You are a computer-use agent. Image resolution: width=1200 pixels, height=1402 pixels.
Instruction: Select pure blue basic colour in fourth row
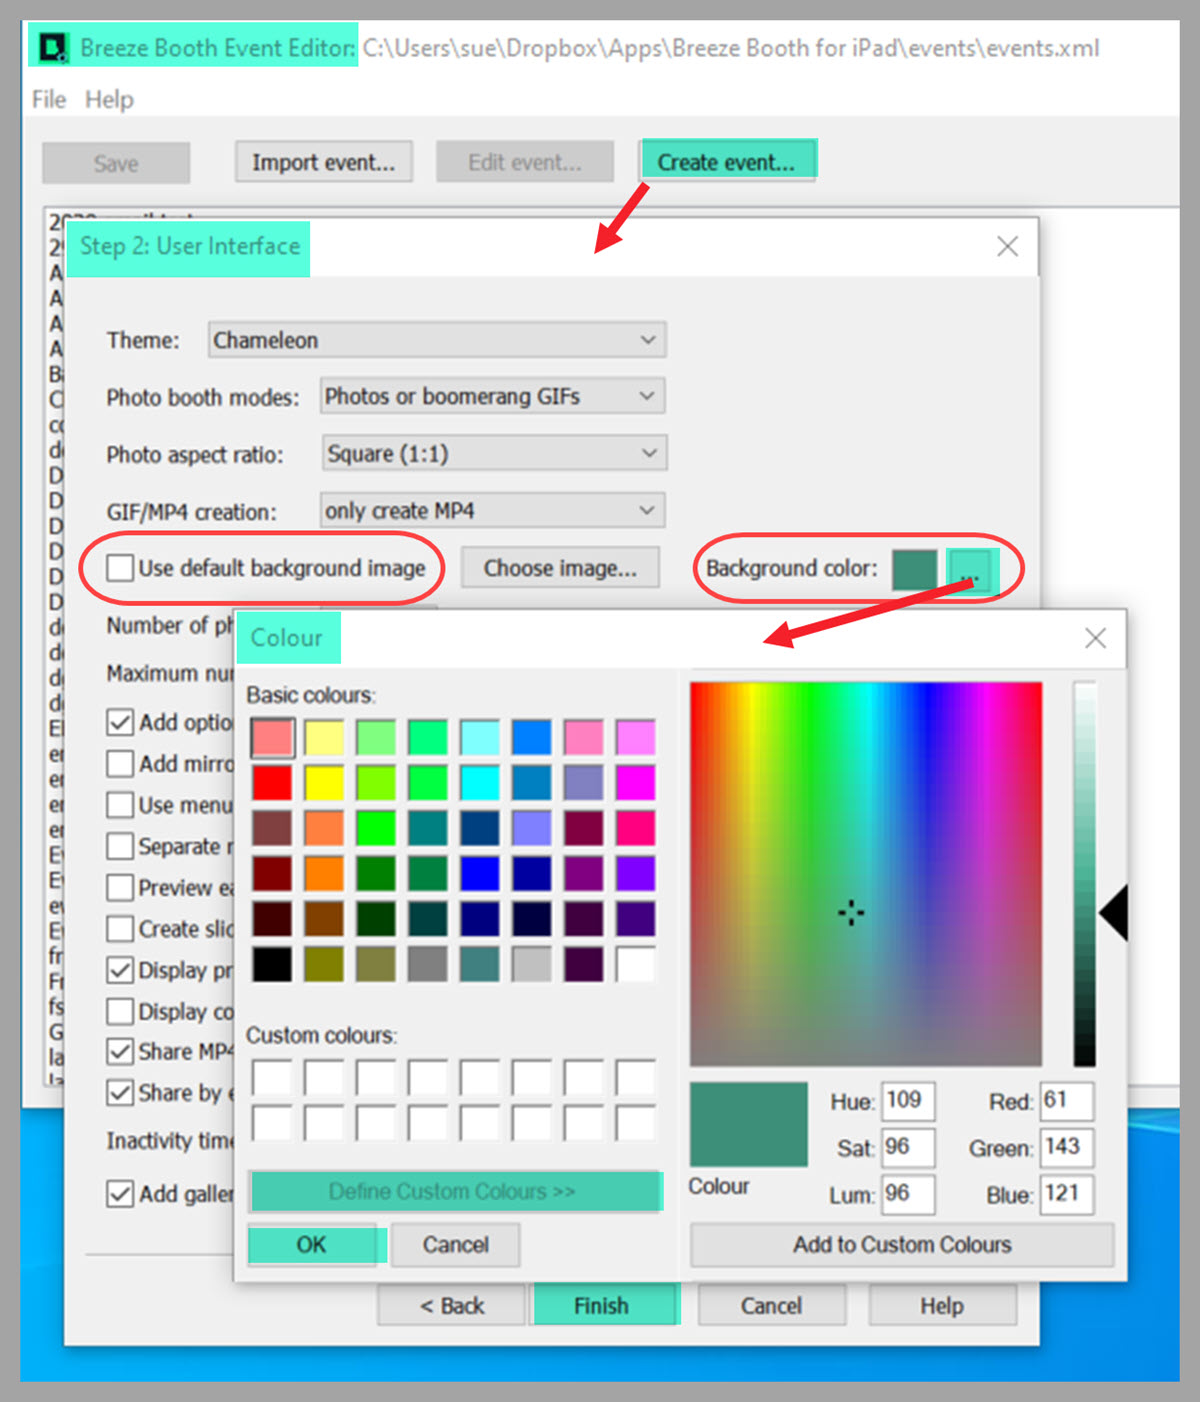click(480, 873)
